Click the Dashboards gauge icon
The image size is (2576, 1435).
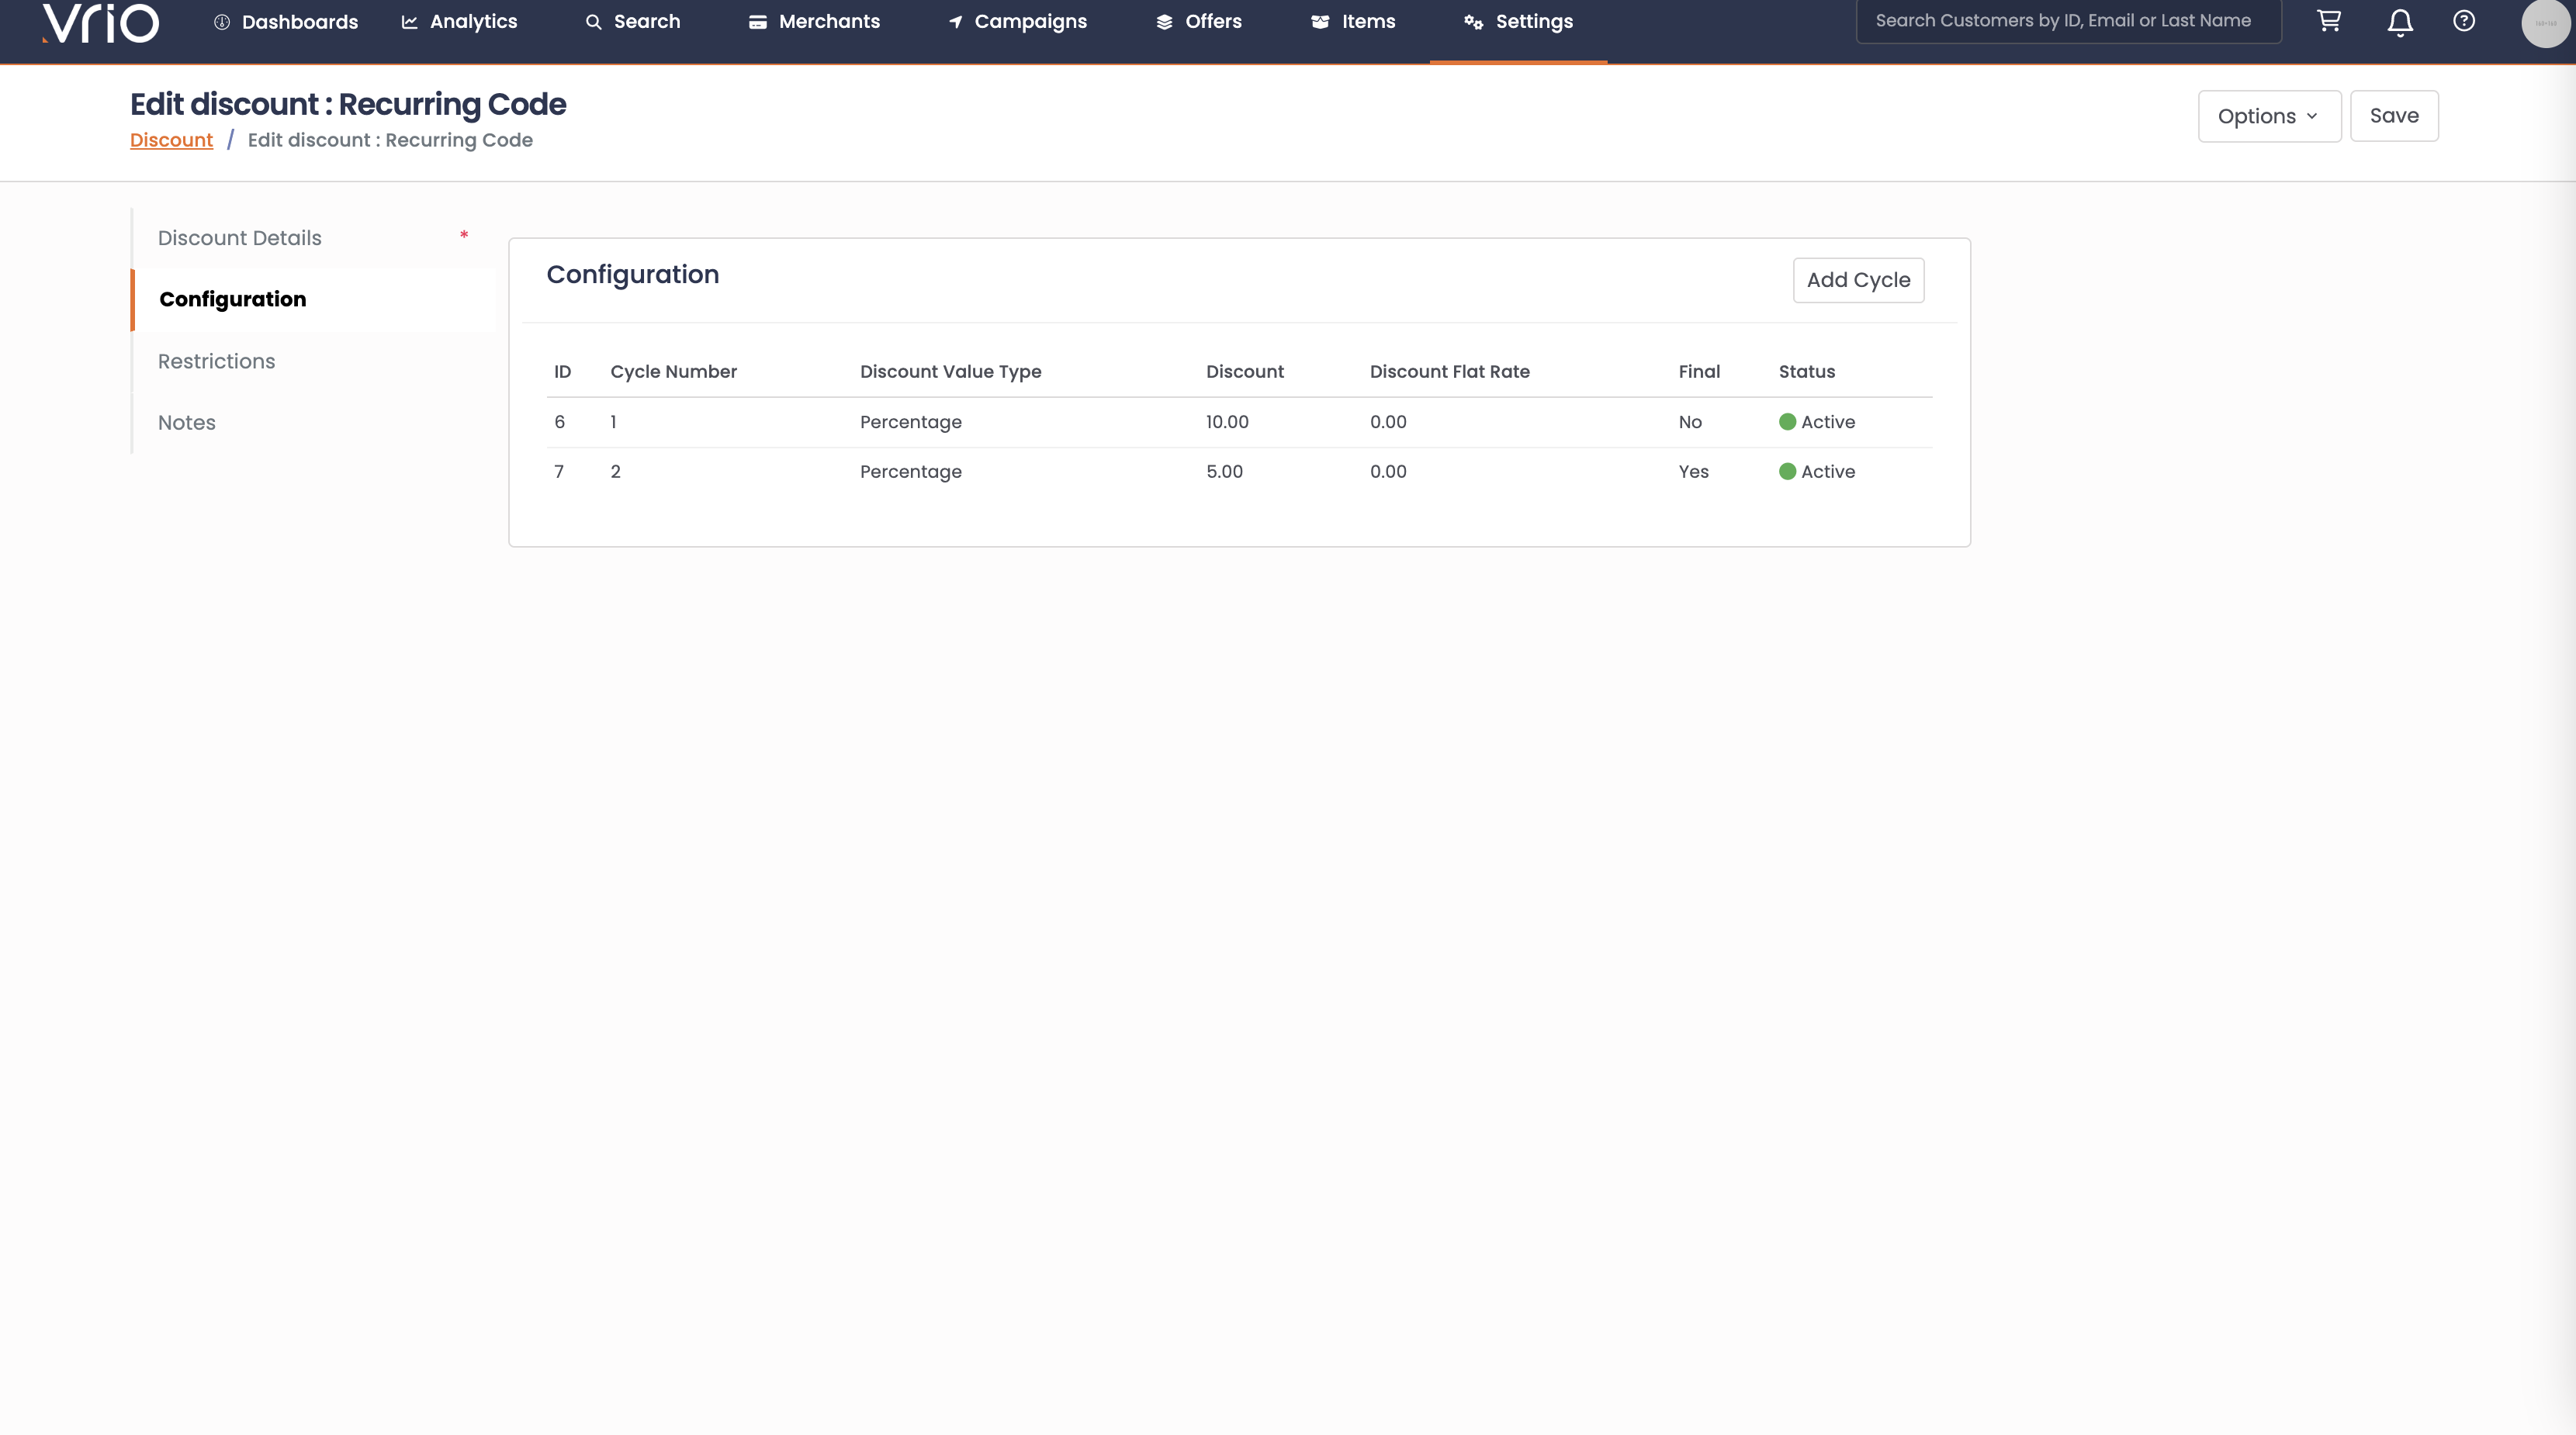click(222, 22)
